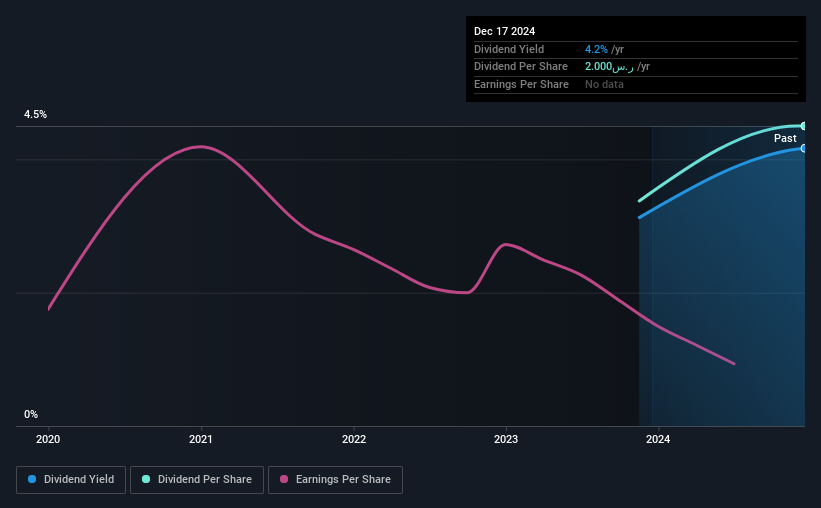The image size is (821, 508).
Task: Click the "No data" earnings tooltip text
Action: click(604, 84)
